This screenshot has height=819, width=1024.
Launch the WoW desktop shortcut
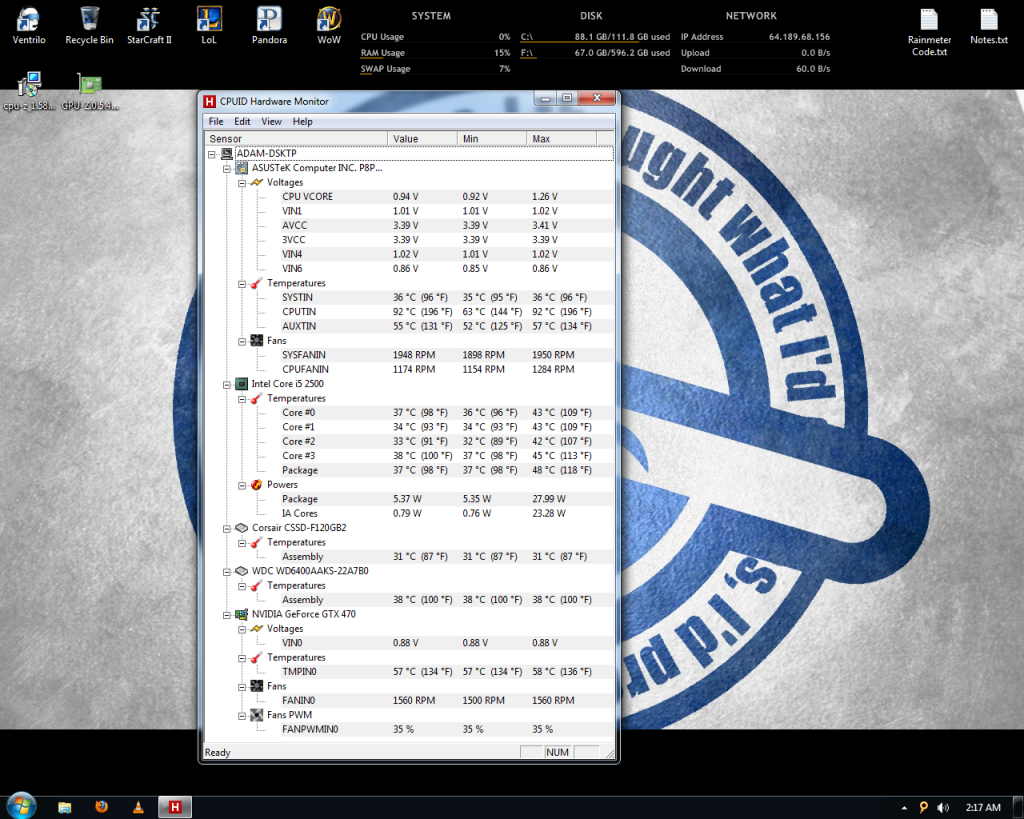329,20
